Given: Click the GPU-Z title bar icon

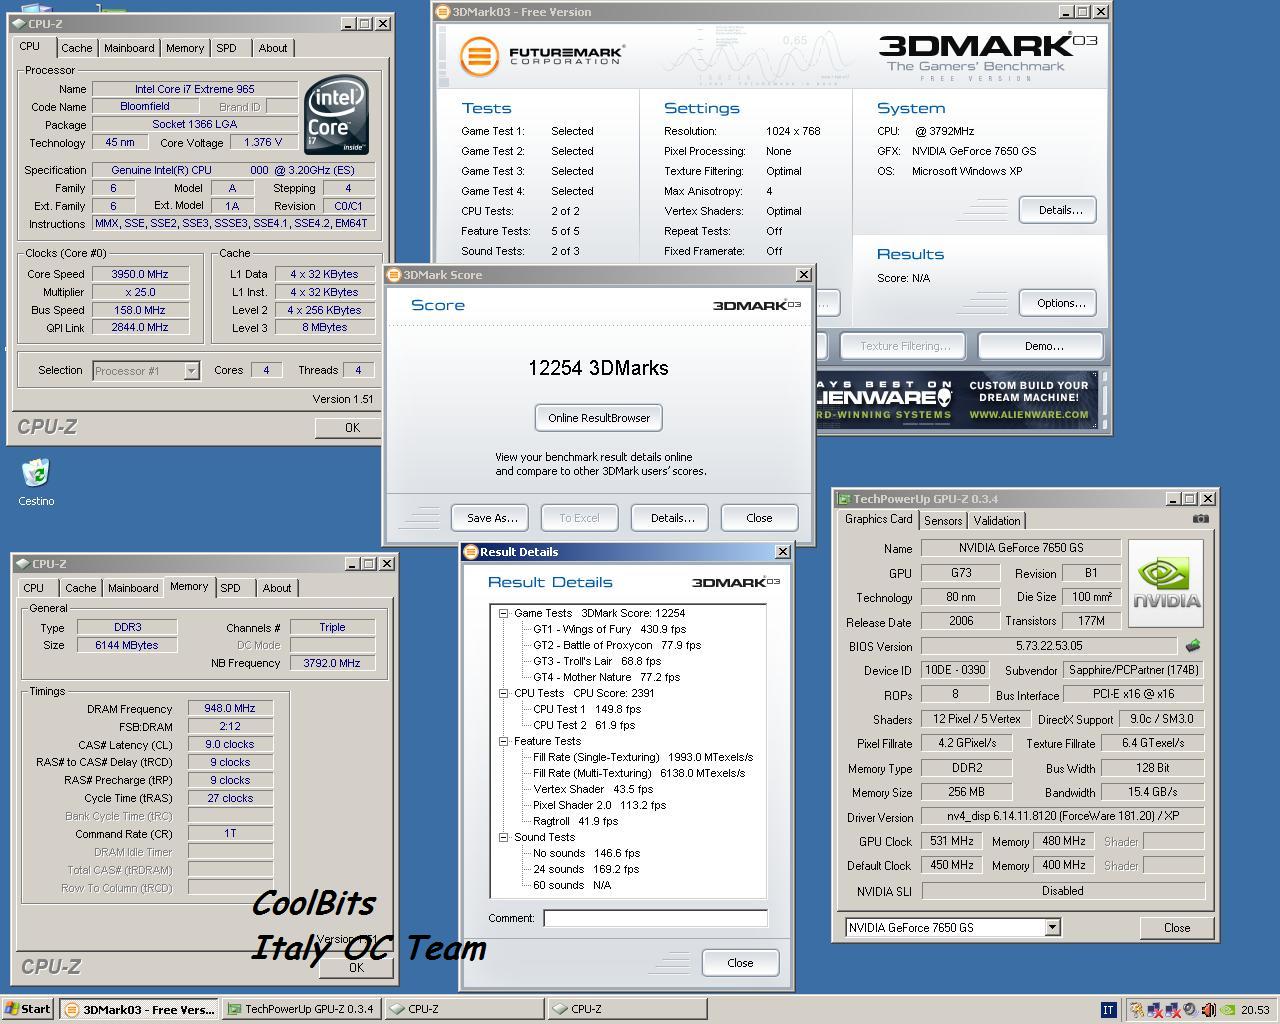Looking at the screenshot, I should (x=845, y=499).
